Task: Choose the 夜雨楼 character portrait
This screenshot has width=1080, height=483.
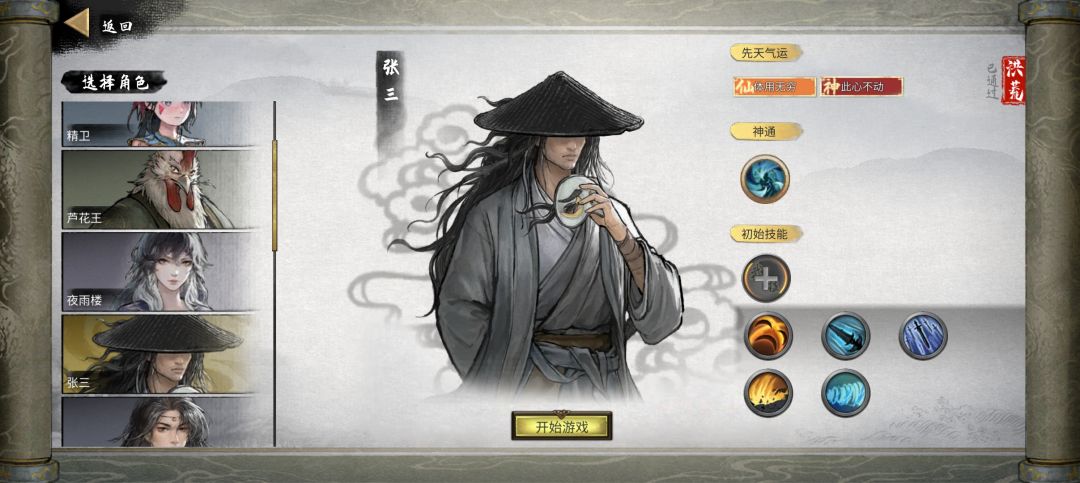Action: pyautogui.click(x=158, y=271)
